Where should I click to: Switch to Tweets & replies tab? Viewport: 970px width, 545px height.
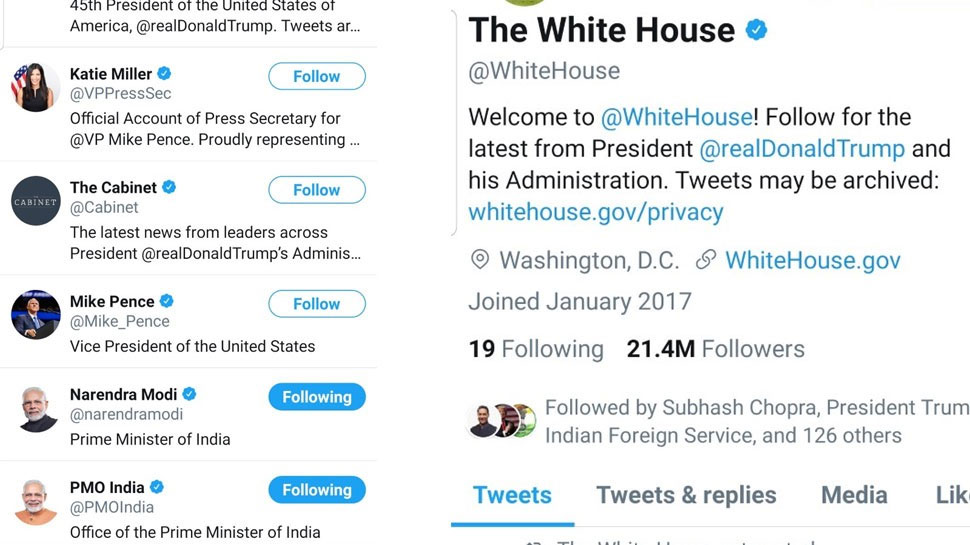point(686,496)
